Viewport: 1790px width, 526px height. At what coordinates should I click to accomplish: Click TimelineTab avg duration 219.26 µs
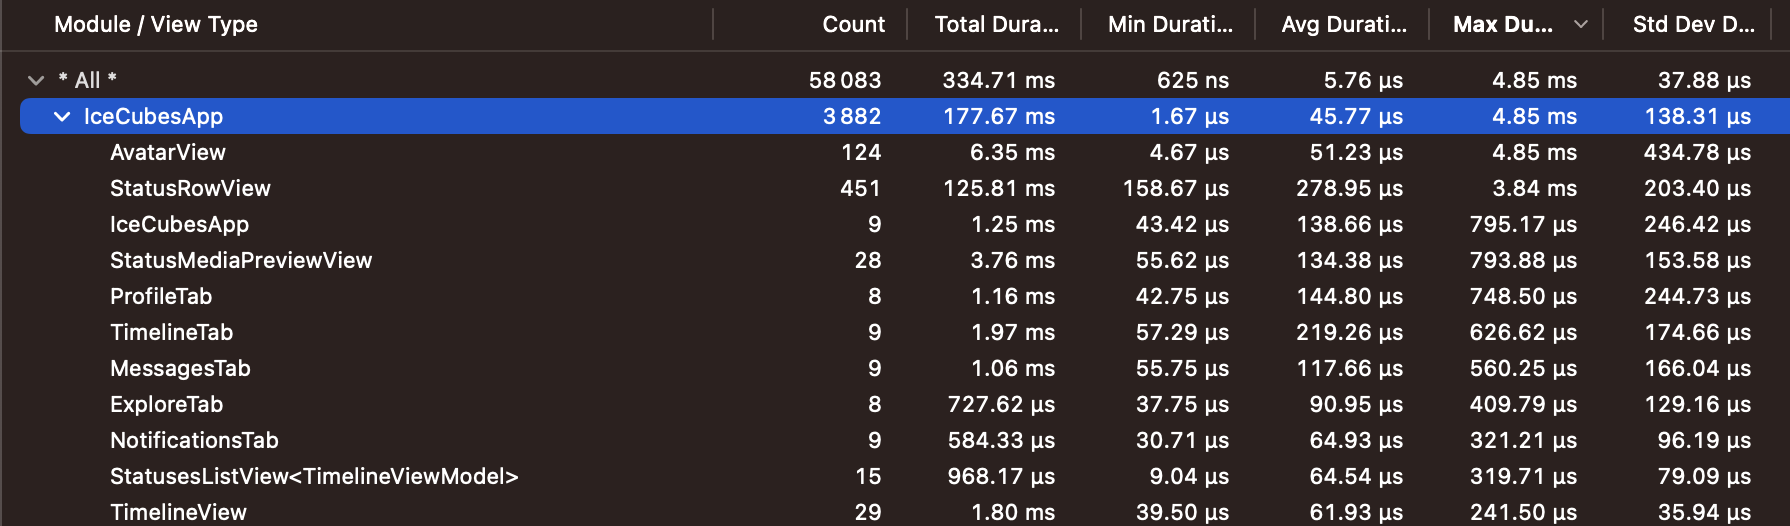pos(1350,332)
